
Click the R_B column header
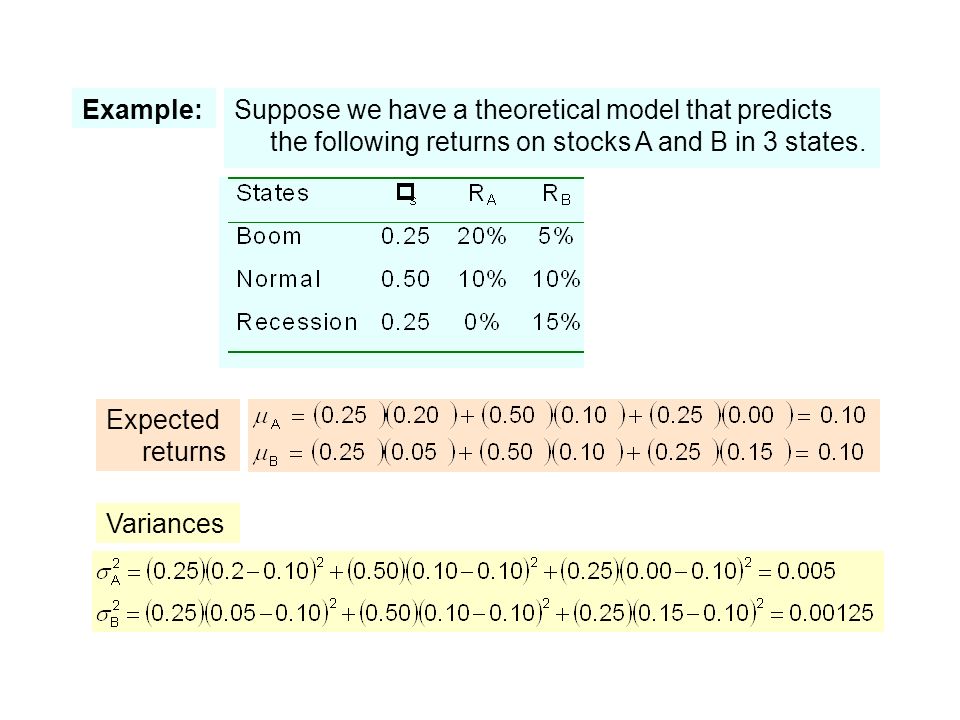coord(557,195)
